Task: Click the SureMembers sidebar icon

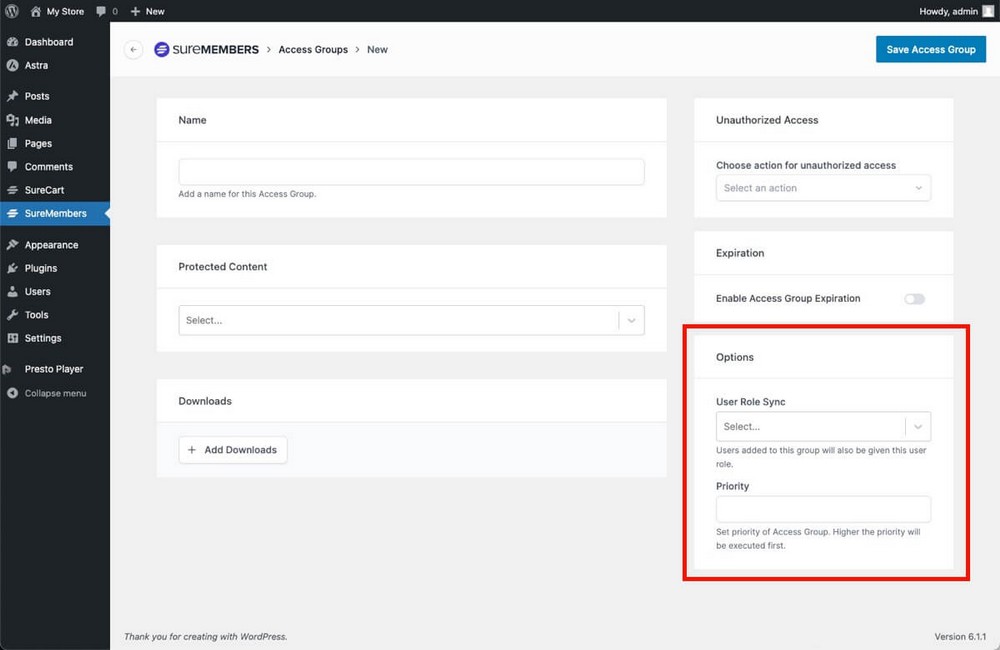Action: pyautogui.click(x=12, y=213)
